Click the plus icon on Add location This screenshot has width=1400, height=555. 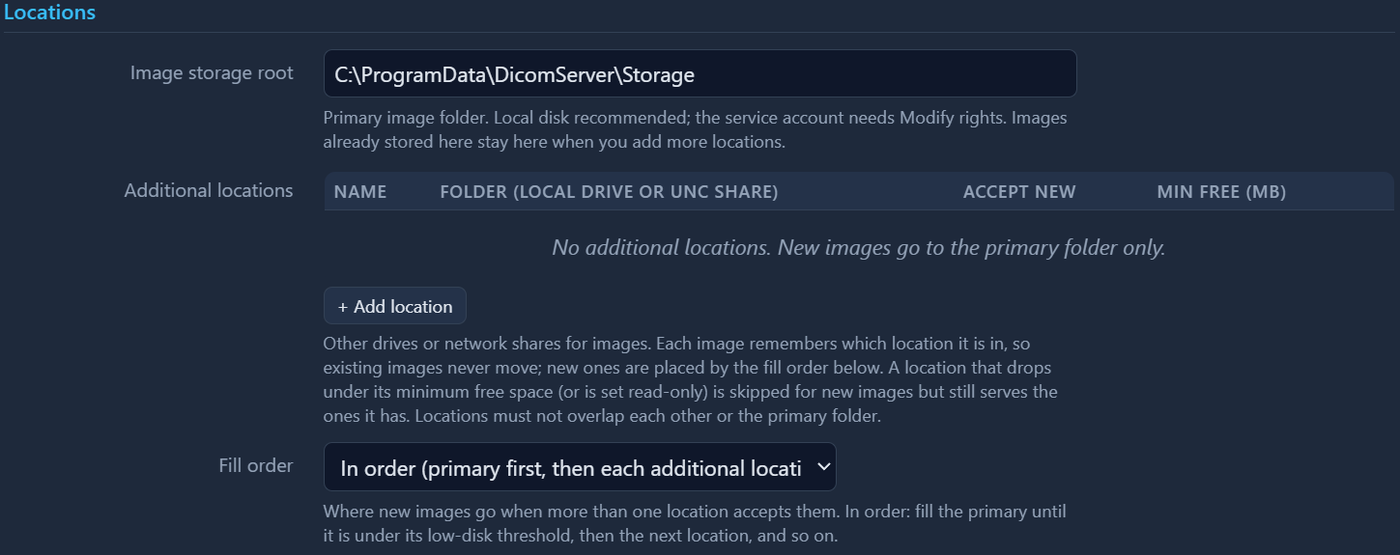342,307
